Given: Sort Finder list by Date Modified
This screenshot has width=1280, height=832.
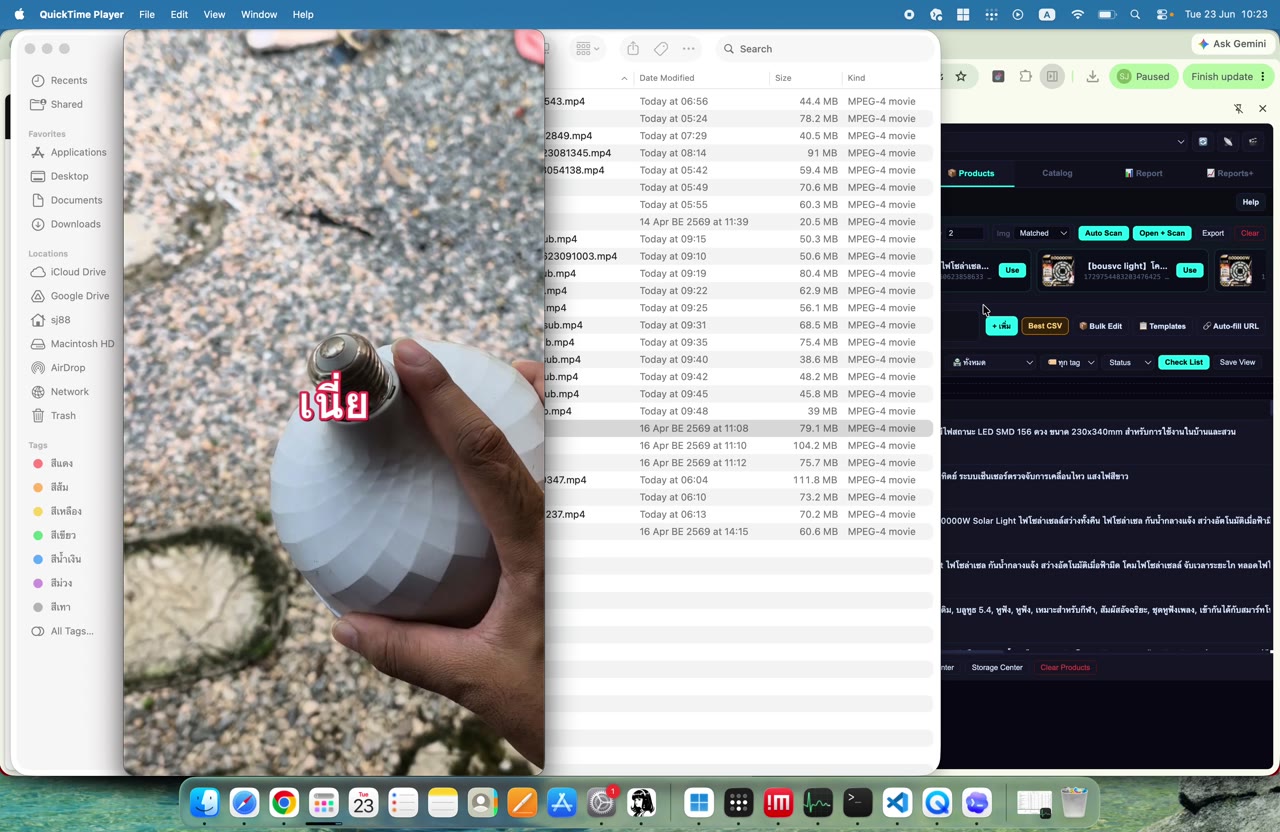Looking at the screenshot, I should click(x=666, y=78).
